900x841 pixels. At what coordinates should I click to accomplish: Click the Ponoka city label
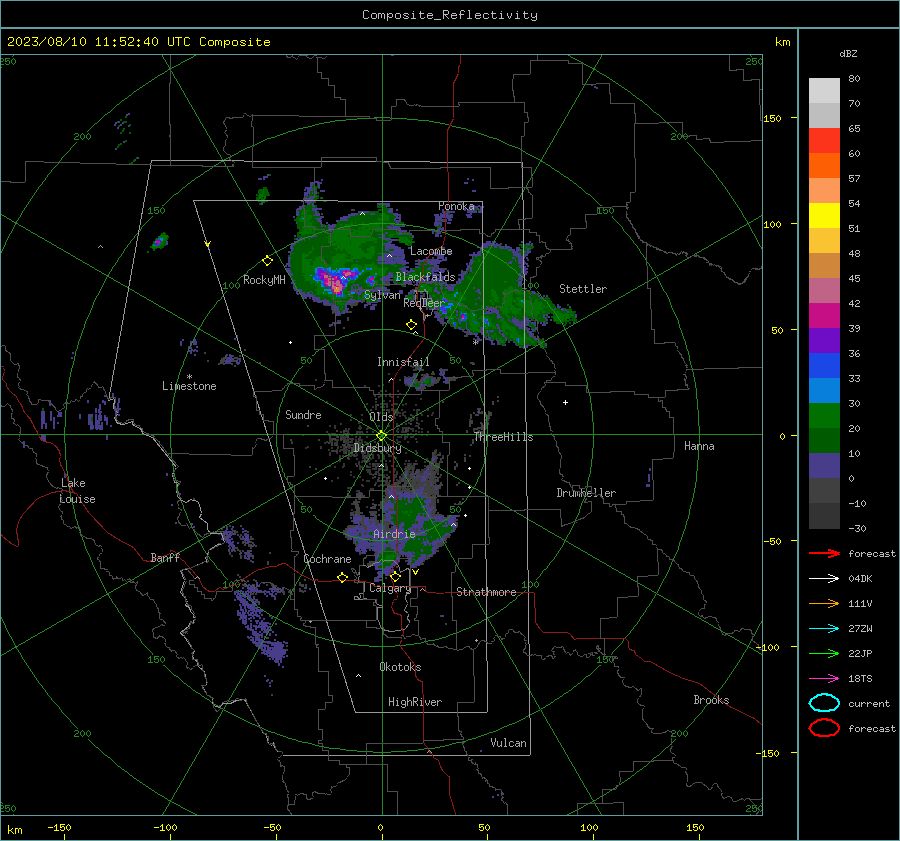pyautogui.click(x=456, y=206)
